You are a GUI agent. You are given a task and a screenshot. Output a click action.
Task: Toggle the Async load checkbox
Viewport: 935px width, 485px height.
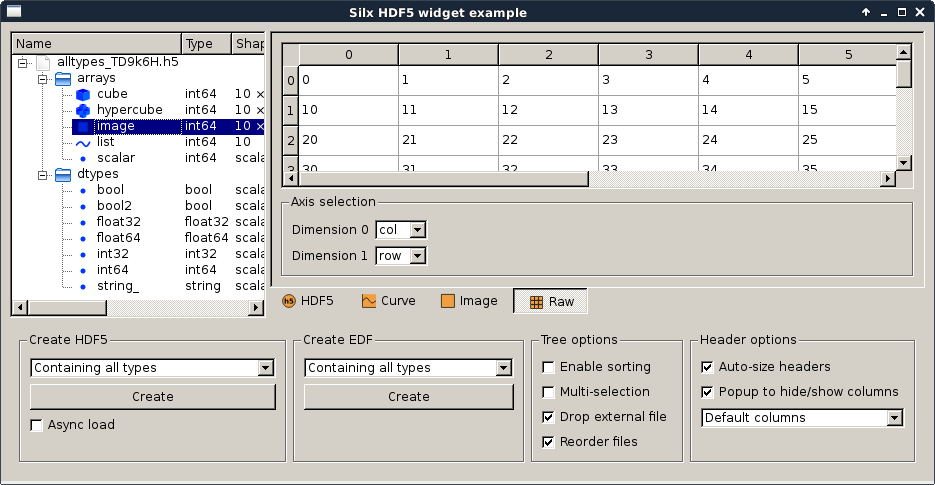click(38, 425)
